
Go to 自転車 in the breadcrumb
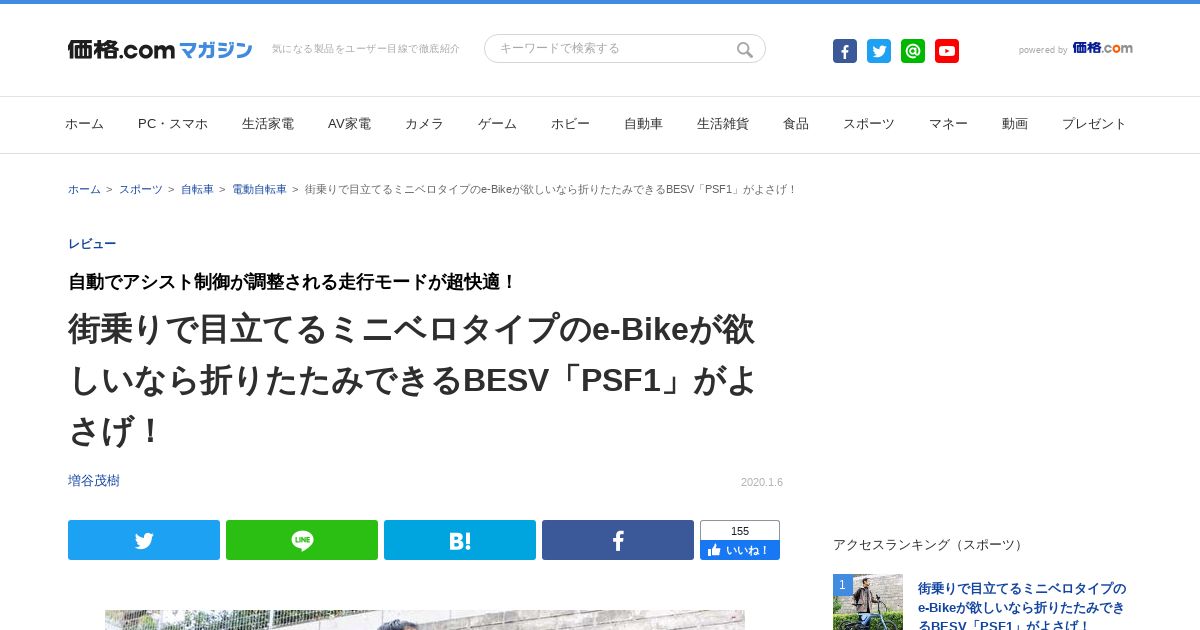[197, 189]
